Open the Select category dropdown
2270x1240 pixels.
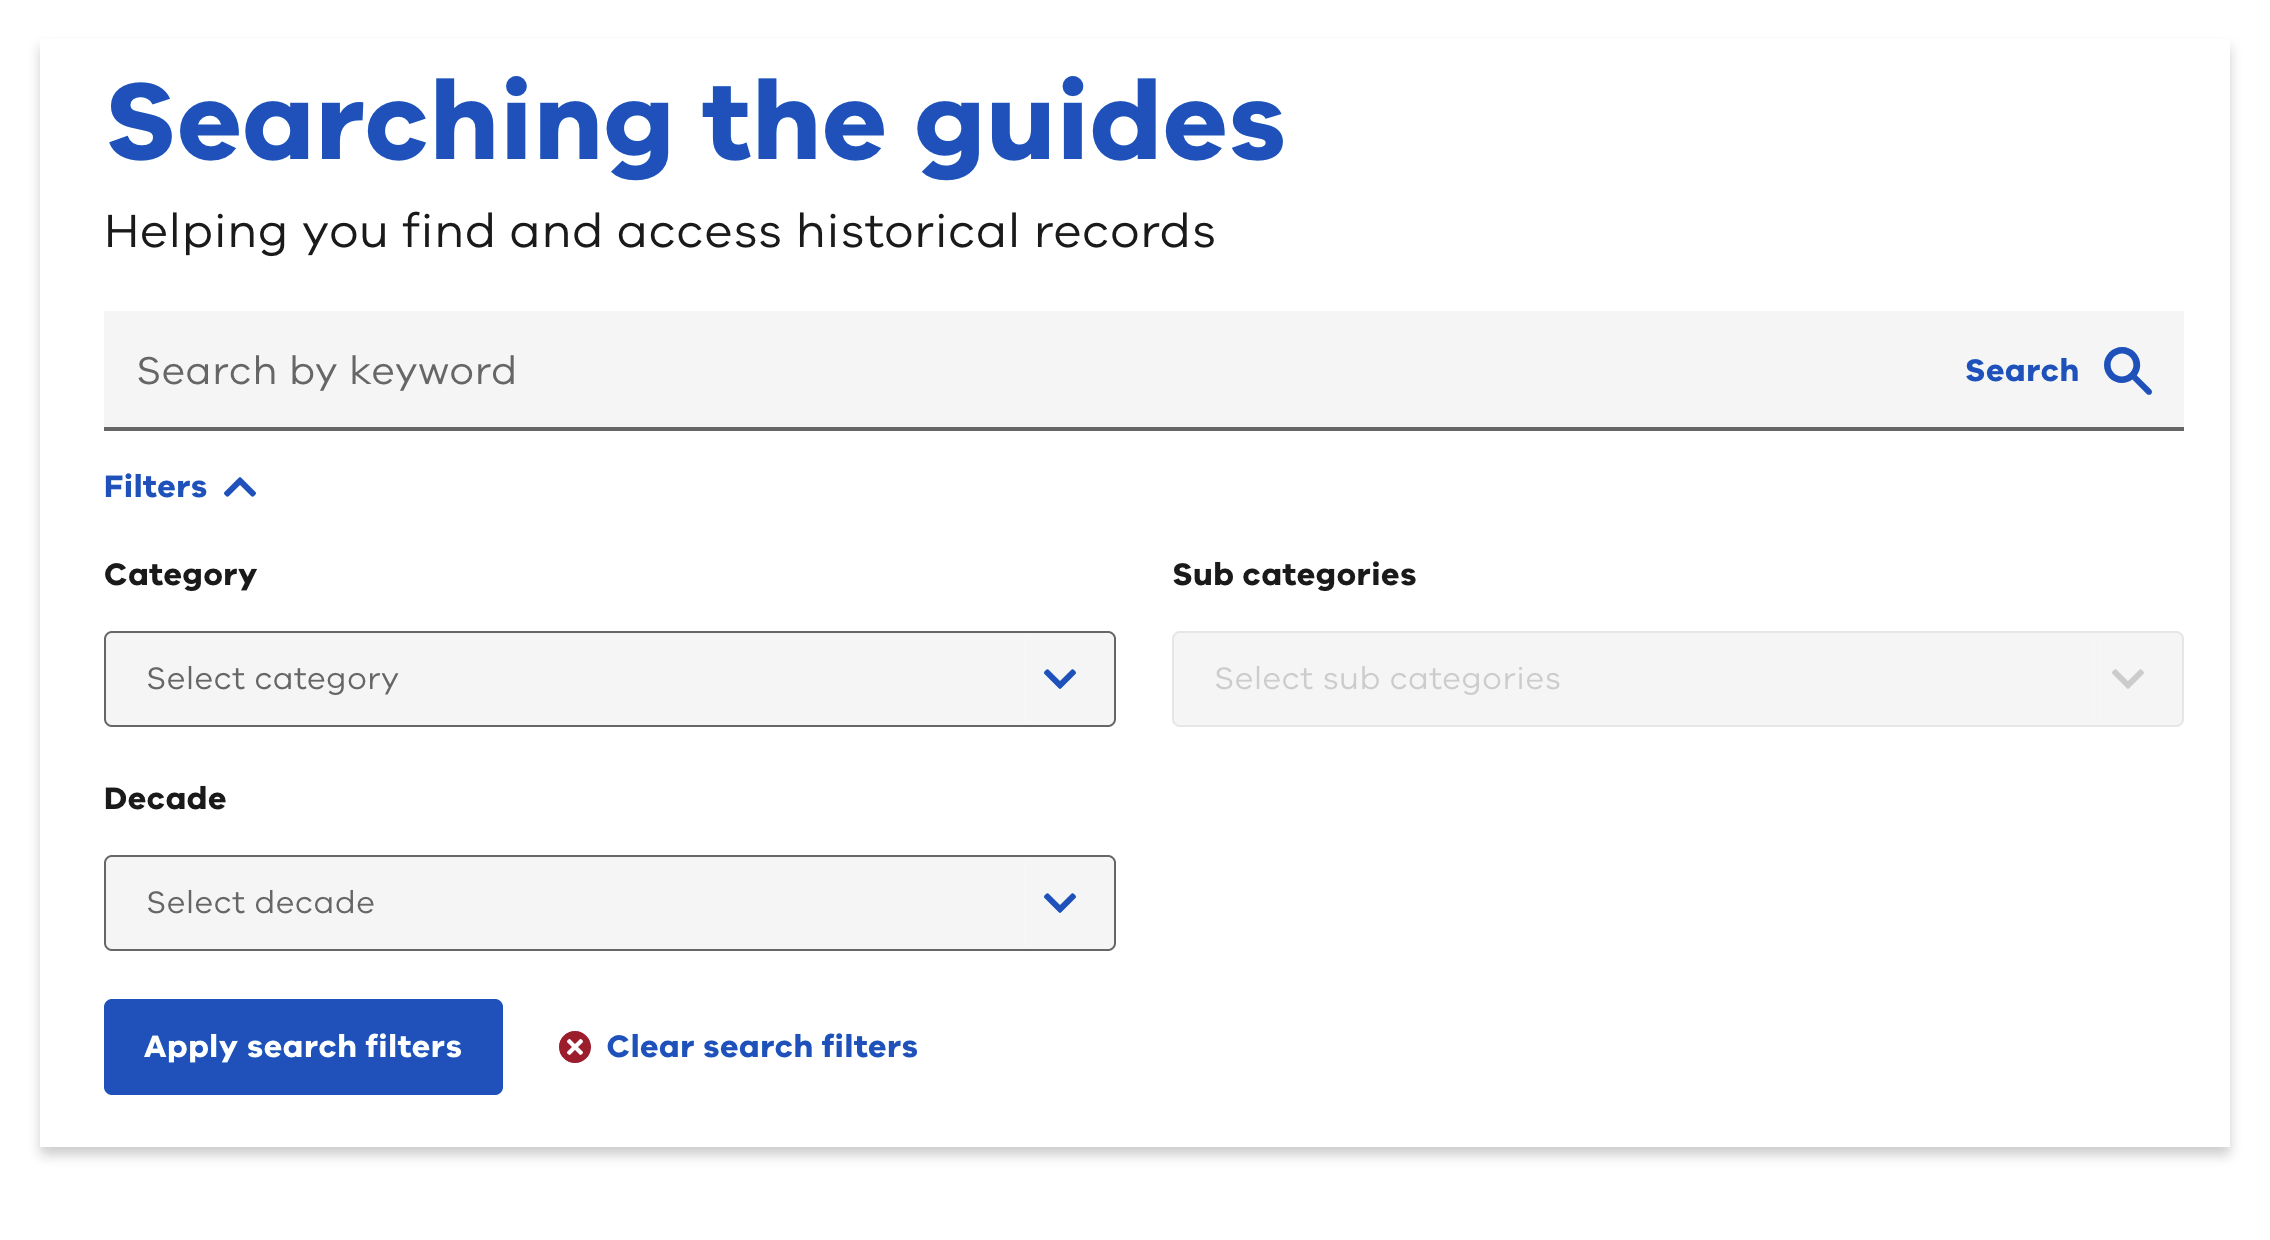[x=608, y=679]
